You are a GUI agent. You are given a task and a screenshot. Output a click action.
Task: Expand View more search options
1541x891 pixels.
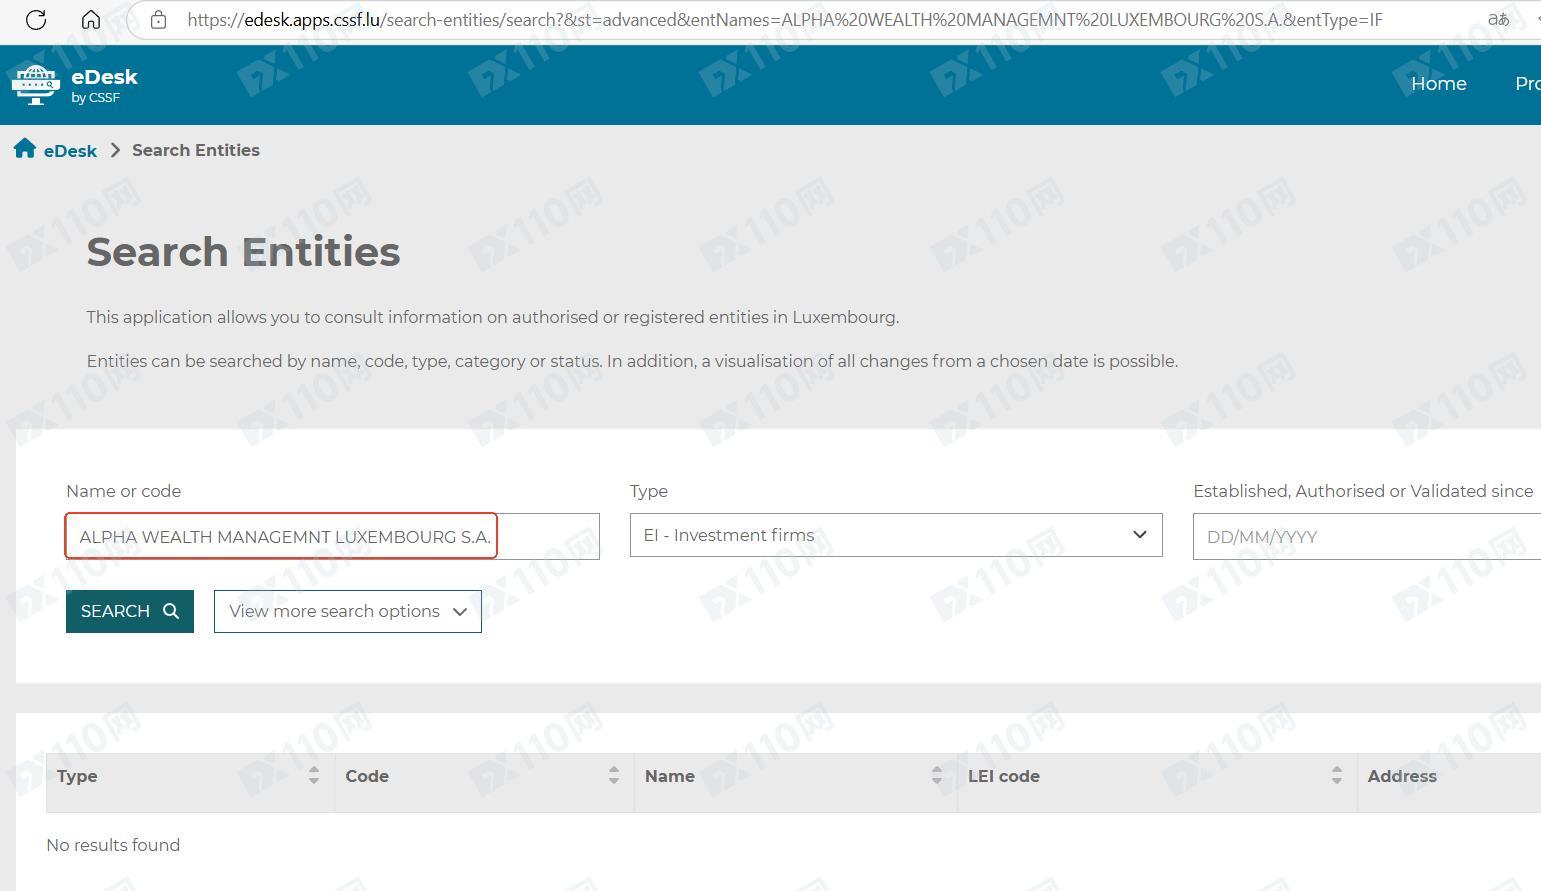(x=348, y=611)
